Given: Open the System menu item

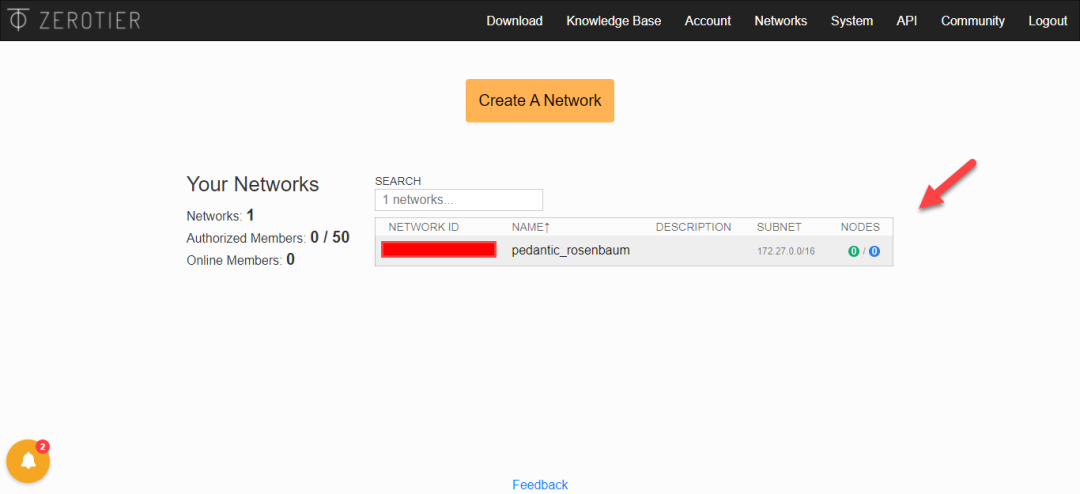Looking at the screenshot, I should (851, 21).
